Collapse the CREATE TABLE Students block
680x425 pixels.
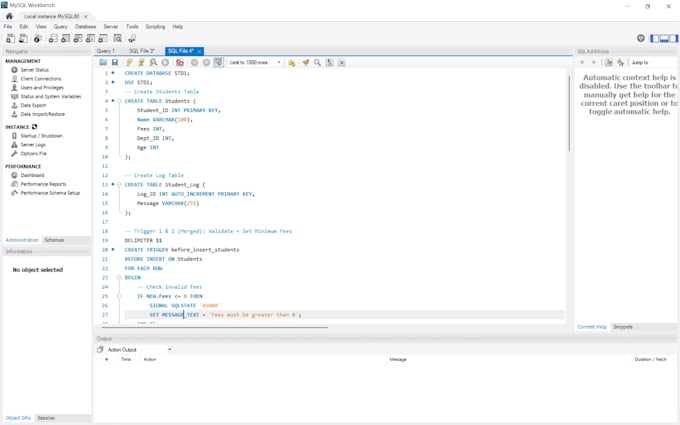(119, 101)
